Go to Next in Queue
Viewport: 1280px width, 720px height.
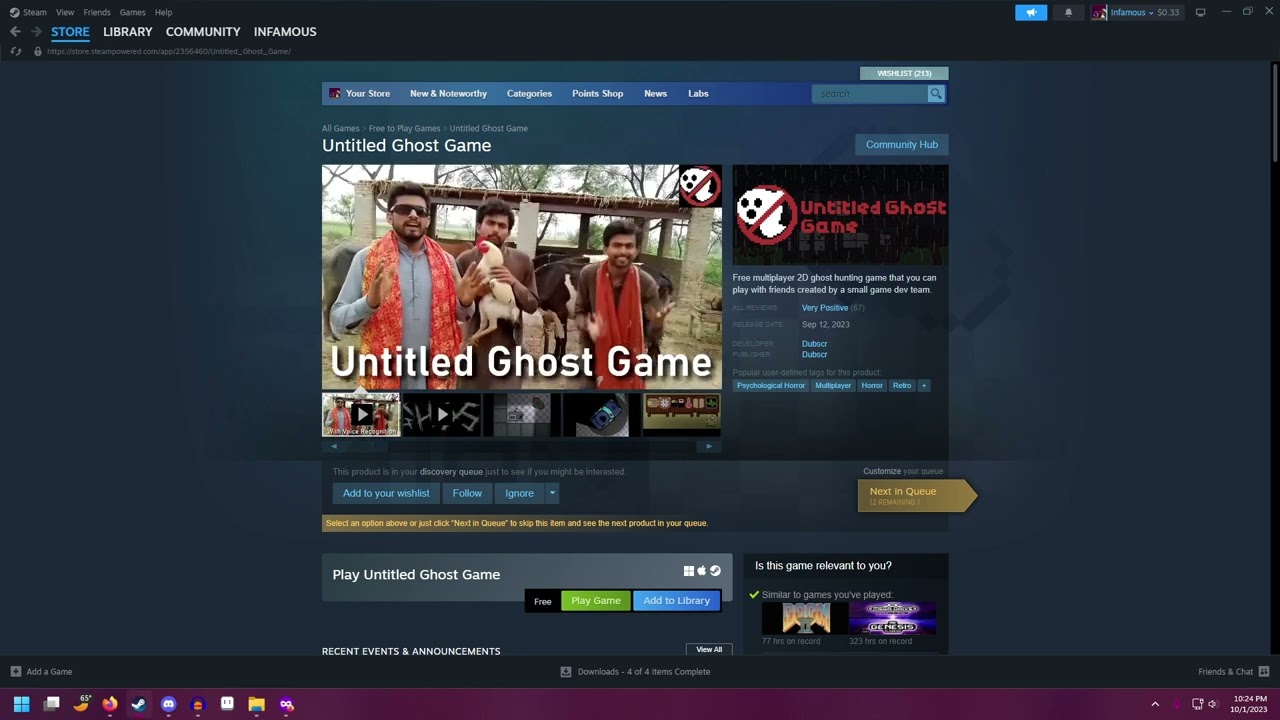(916, 495)
